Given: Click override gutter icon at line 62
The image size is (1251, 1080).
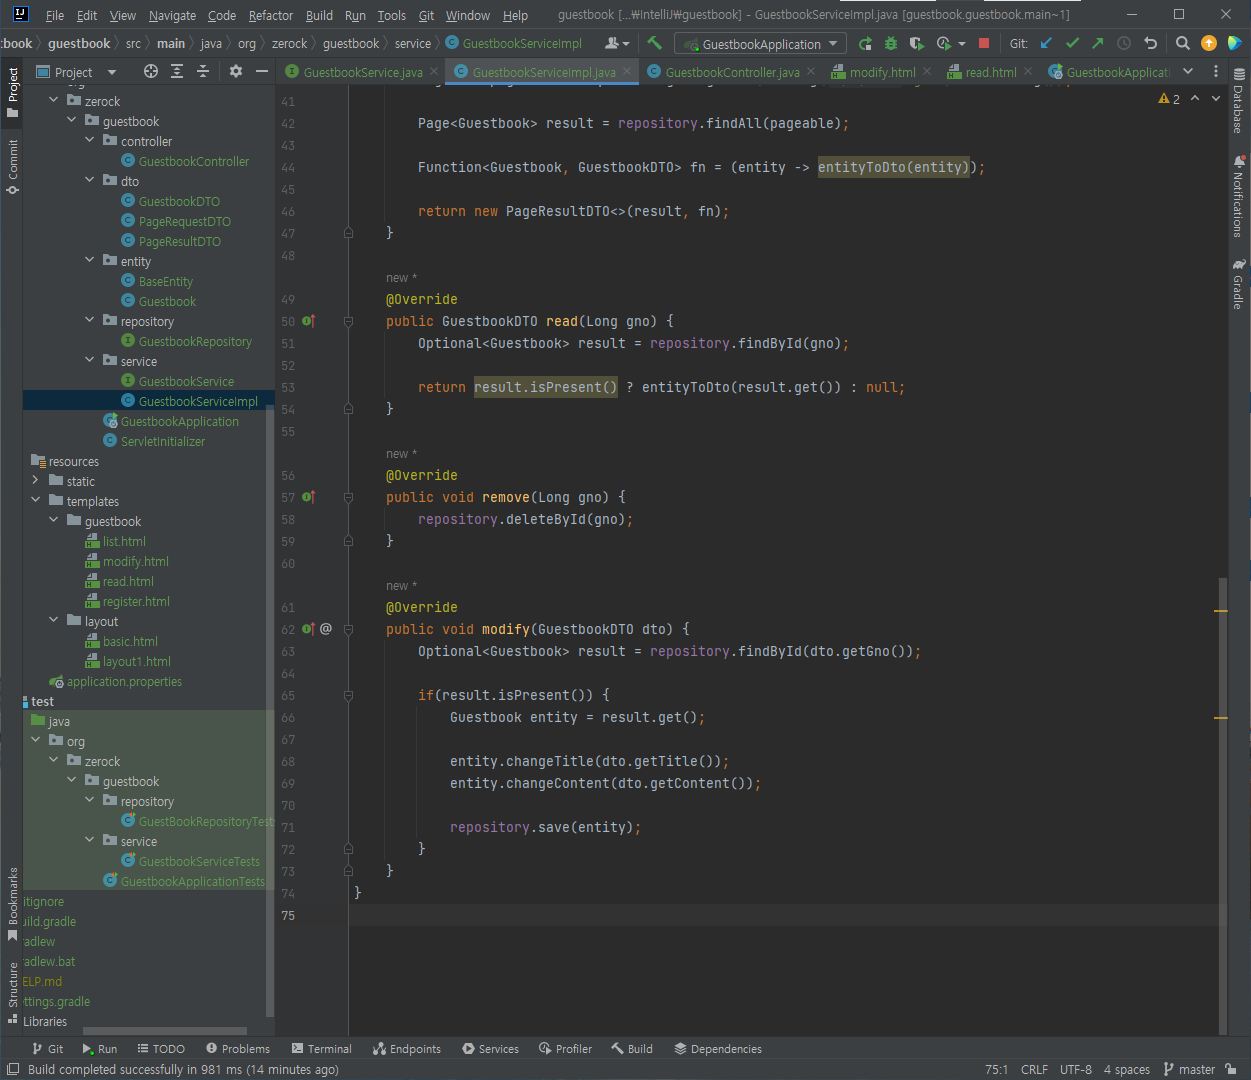Looking at the screenshot, I should coord(309,629).
